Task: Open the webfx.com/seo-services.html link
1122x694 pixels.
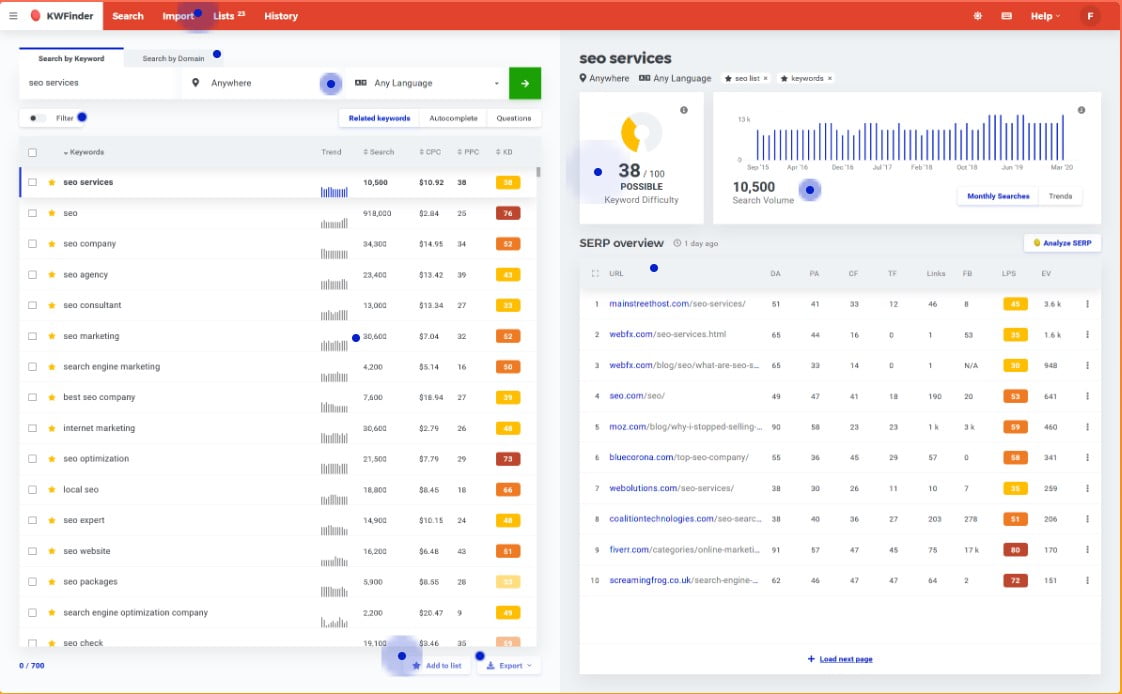Action: pyautogui.click(x=668, y=334)
